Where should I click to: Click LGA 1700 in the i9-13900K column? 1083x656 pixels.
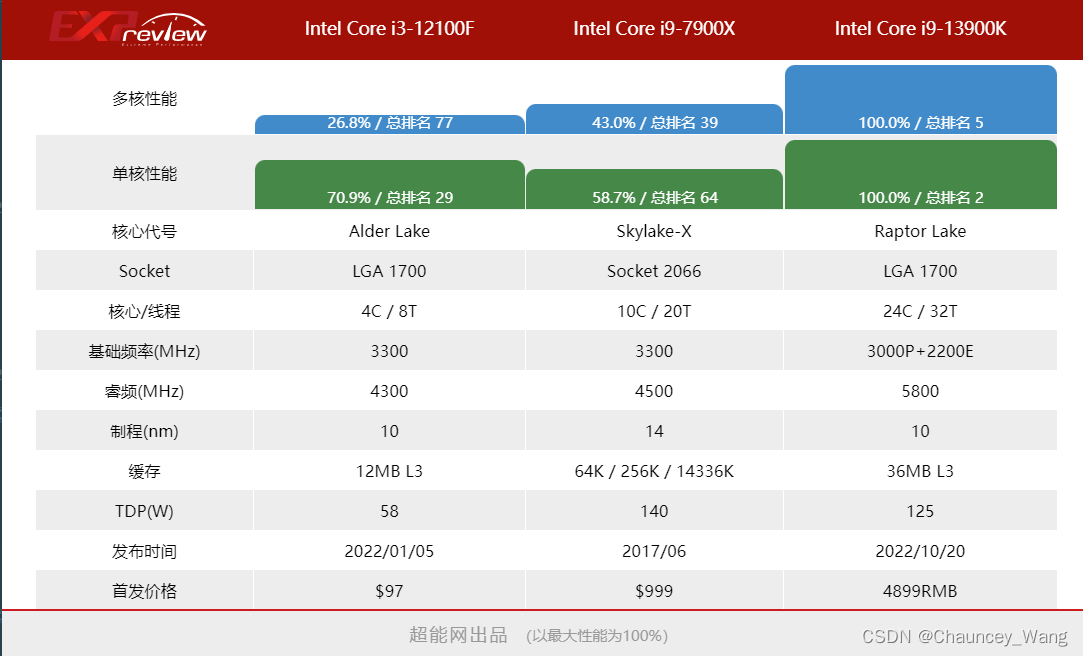click(920, 271)
